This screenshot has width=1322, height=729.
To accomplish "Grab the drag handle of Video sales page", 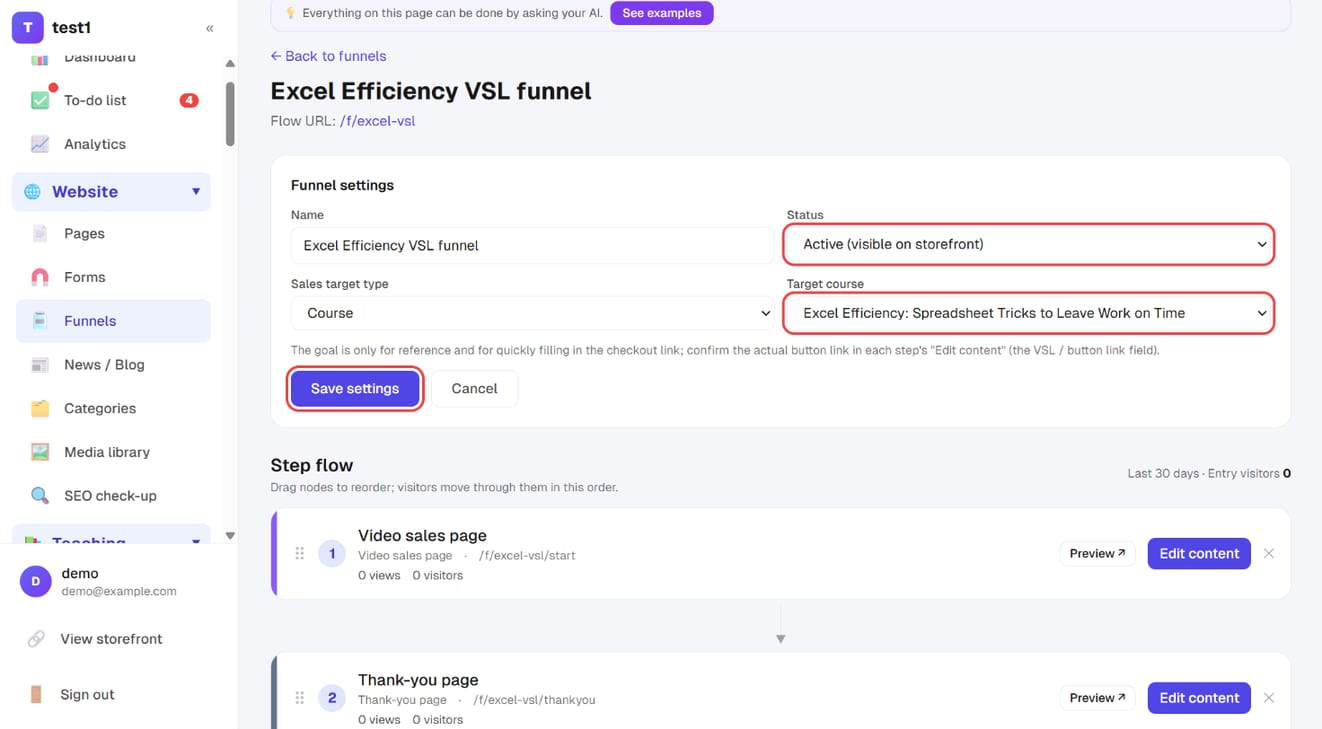I will tap(299, 553).
